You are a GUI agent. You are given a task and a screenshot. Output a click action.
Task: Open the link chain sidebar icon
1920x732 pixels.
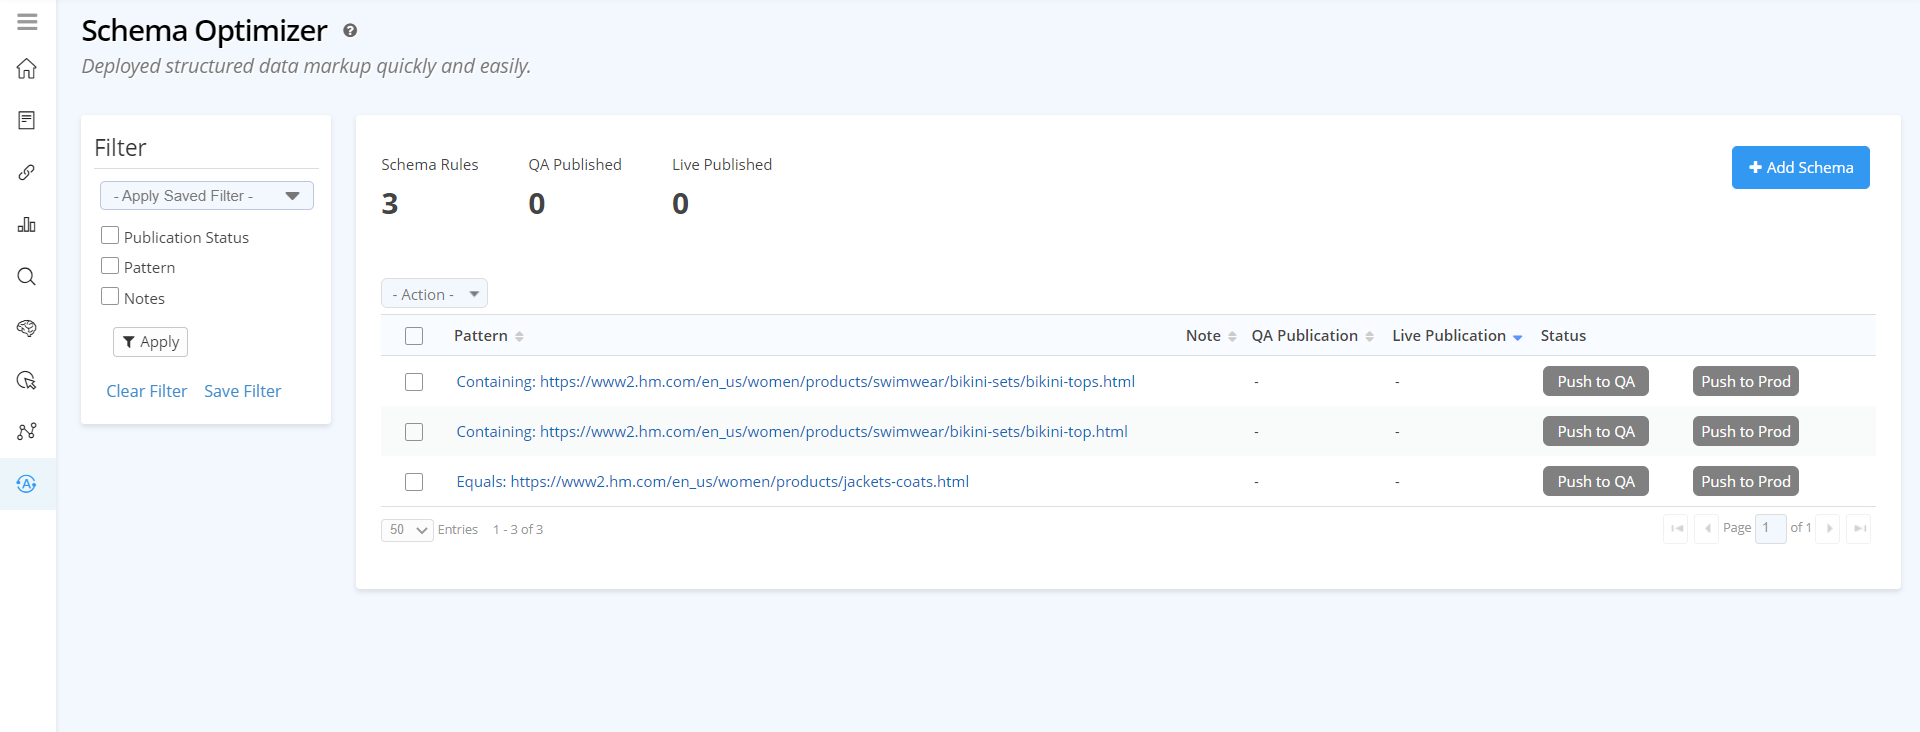[x=27, y=173]
